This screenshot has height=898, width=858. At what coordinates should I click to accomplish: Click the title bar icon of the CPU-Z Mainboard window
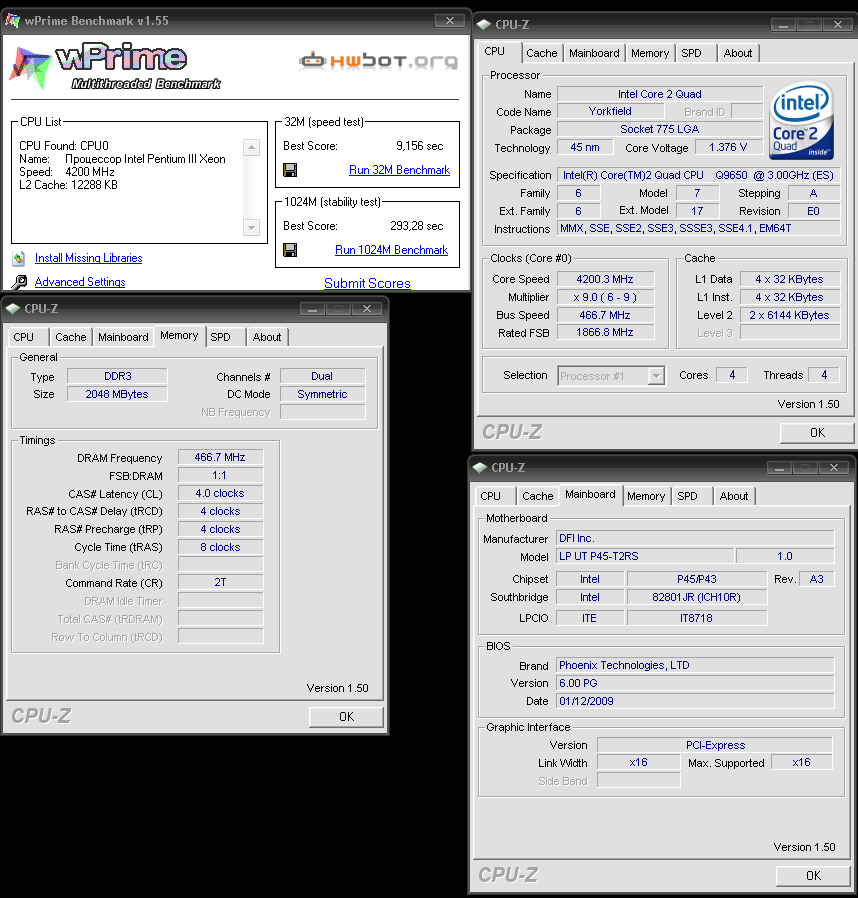pos(480,467)
